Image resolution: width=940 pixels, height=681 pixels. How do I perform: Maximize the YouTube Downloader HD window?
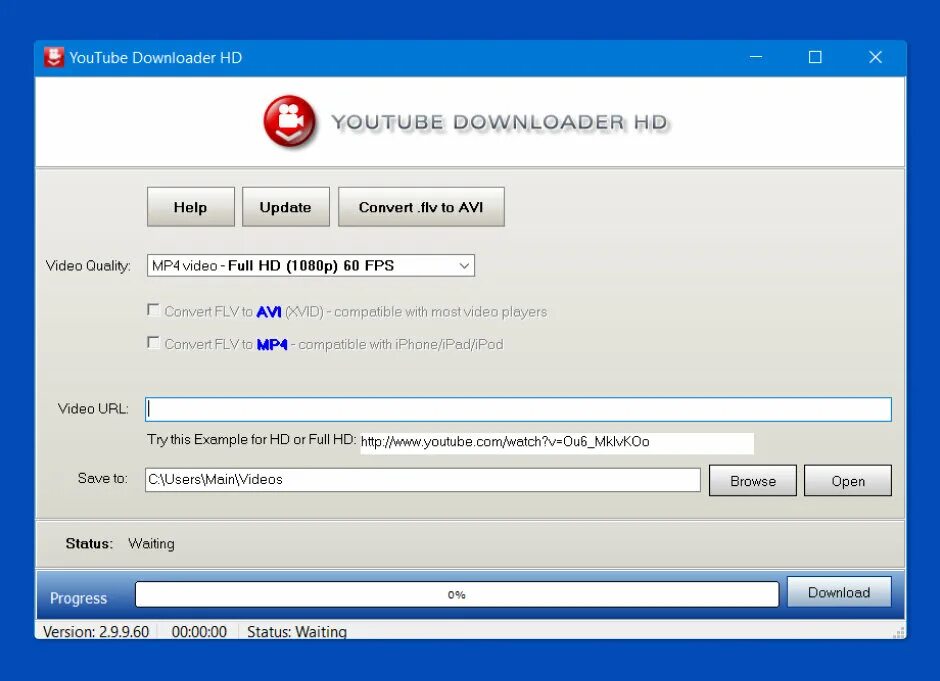click(x=815, y=58)
